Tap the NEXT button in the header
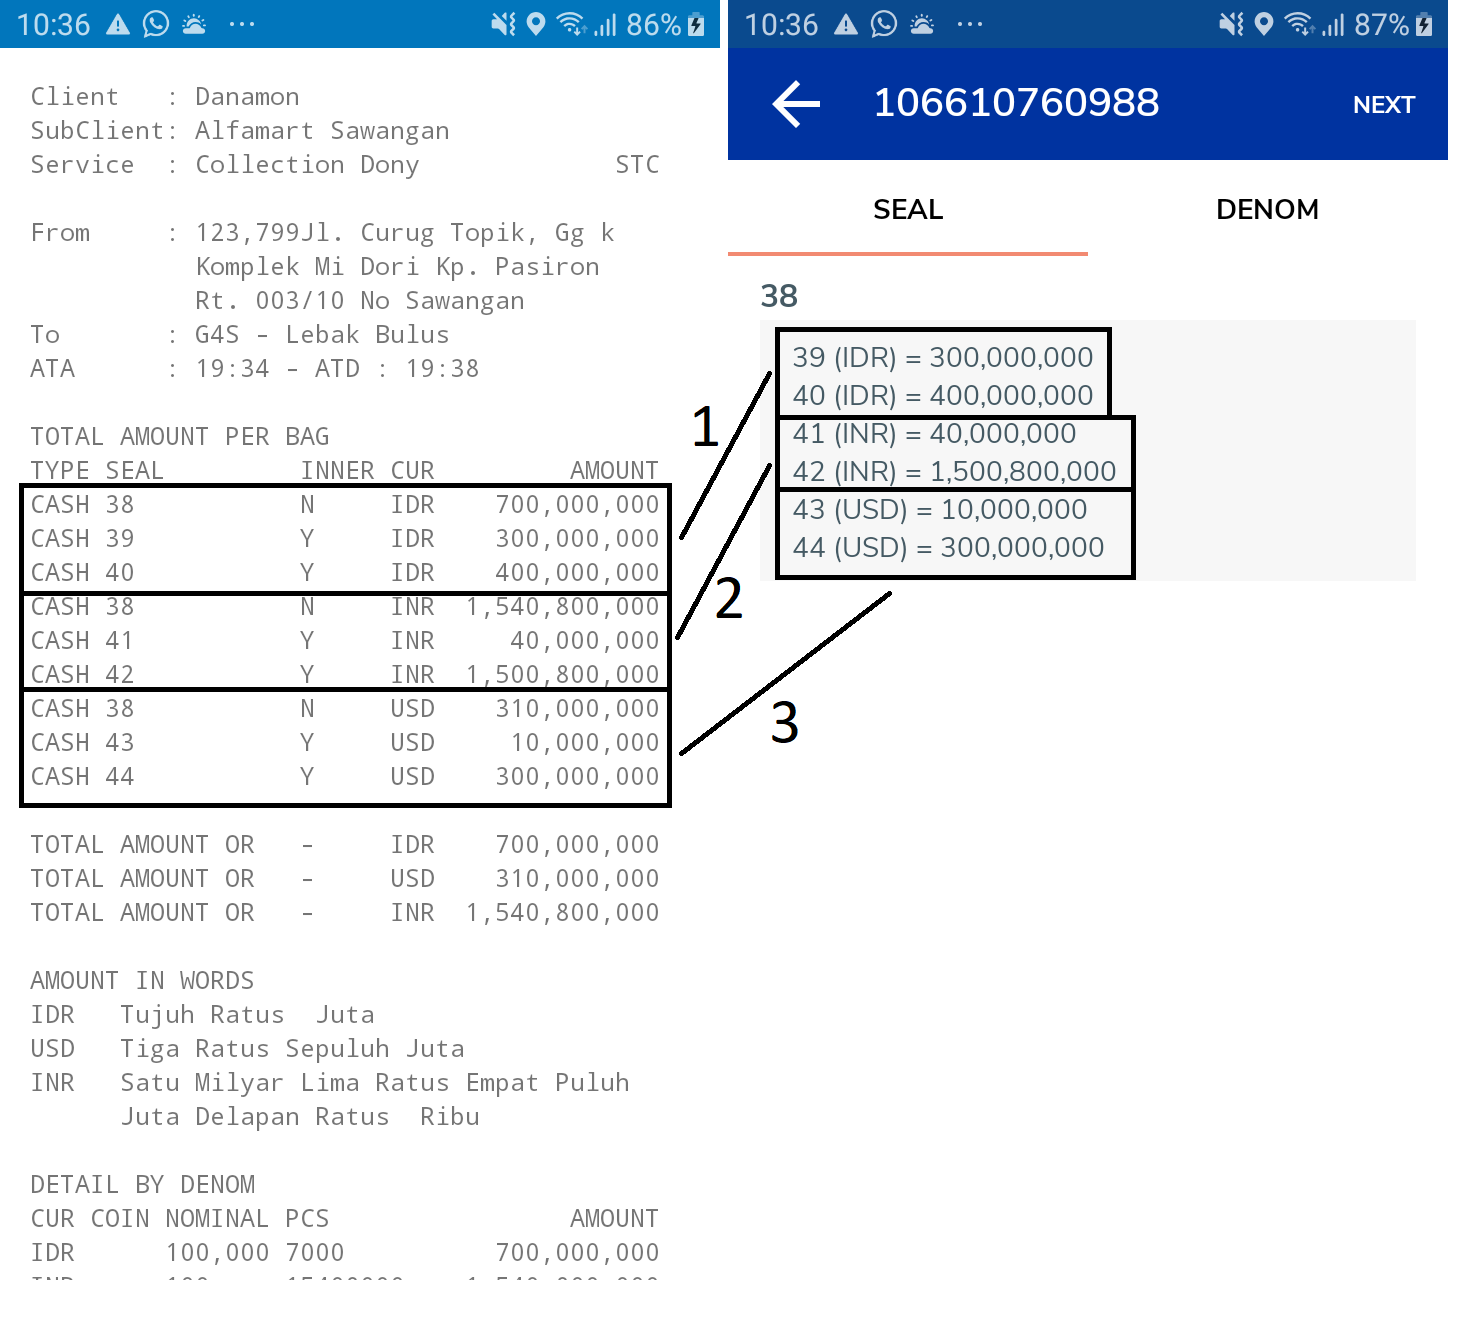1468x1344 pixels. point(1383,105)
